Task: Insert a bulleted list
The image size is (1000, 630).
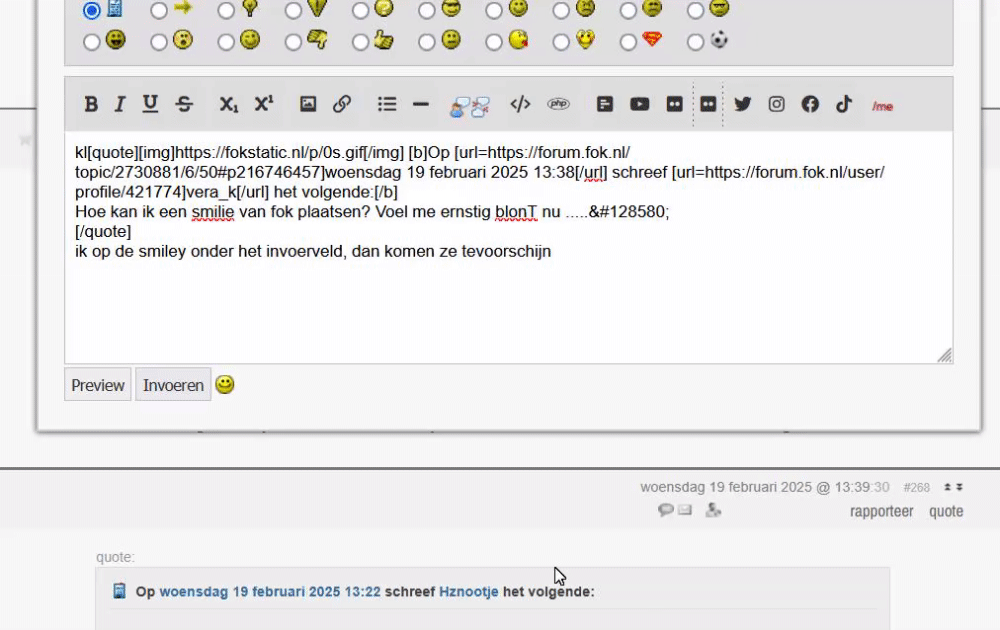Action: pyautogui.click(x=386, y=104)
